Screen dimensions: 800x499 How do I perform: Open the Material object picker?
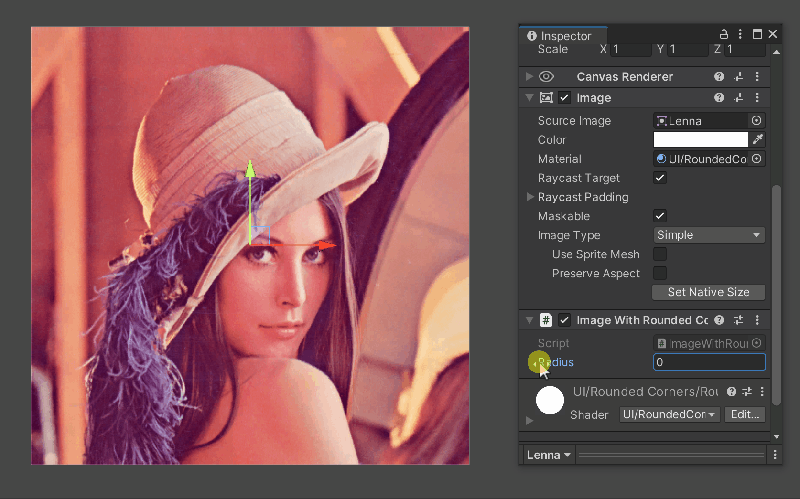(757, 159)
